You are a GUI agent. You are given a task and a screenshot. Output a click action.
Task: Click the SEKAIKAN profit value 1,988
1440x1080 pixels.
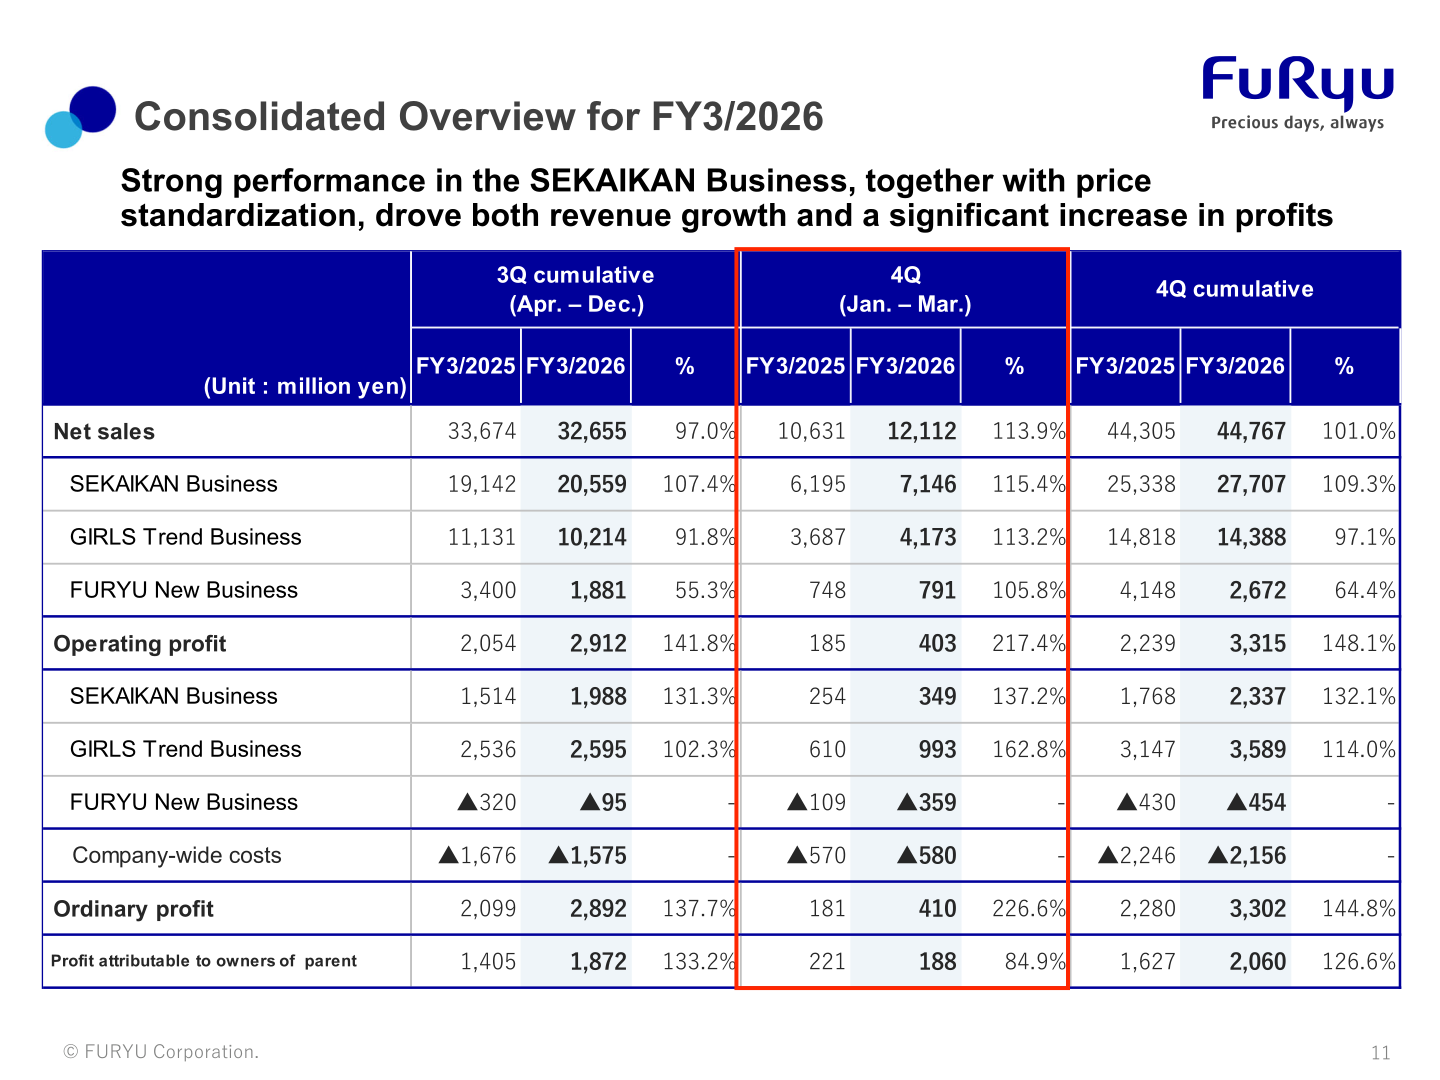tap(598, 696)
